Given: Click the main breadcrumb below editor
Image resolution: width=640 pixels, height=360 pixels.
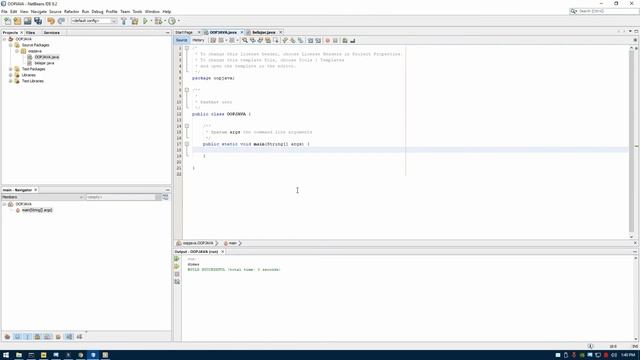Looking at the screenshot, I should coord(232,243).
